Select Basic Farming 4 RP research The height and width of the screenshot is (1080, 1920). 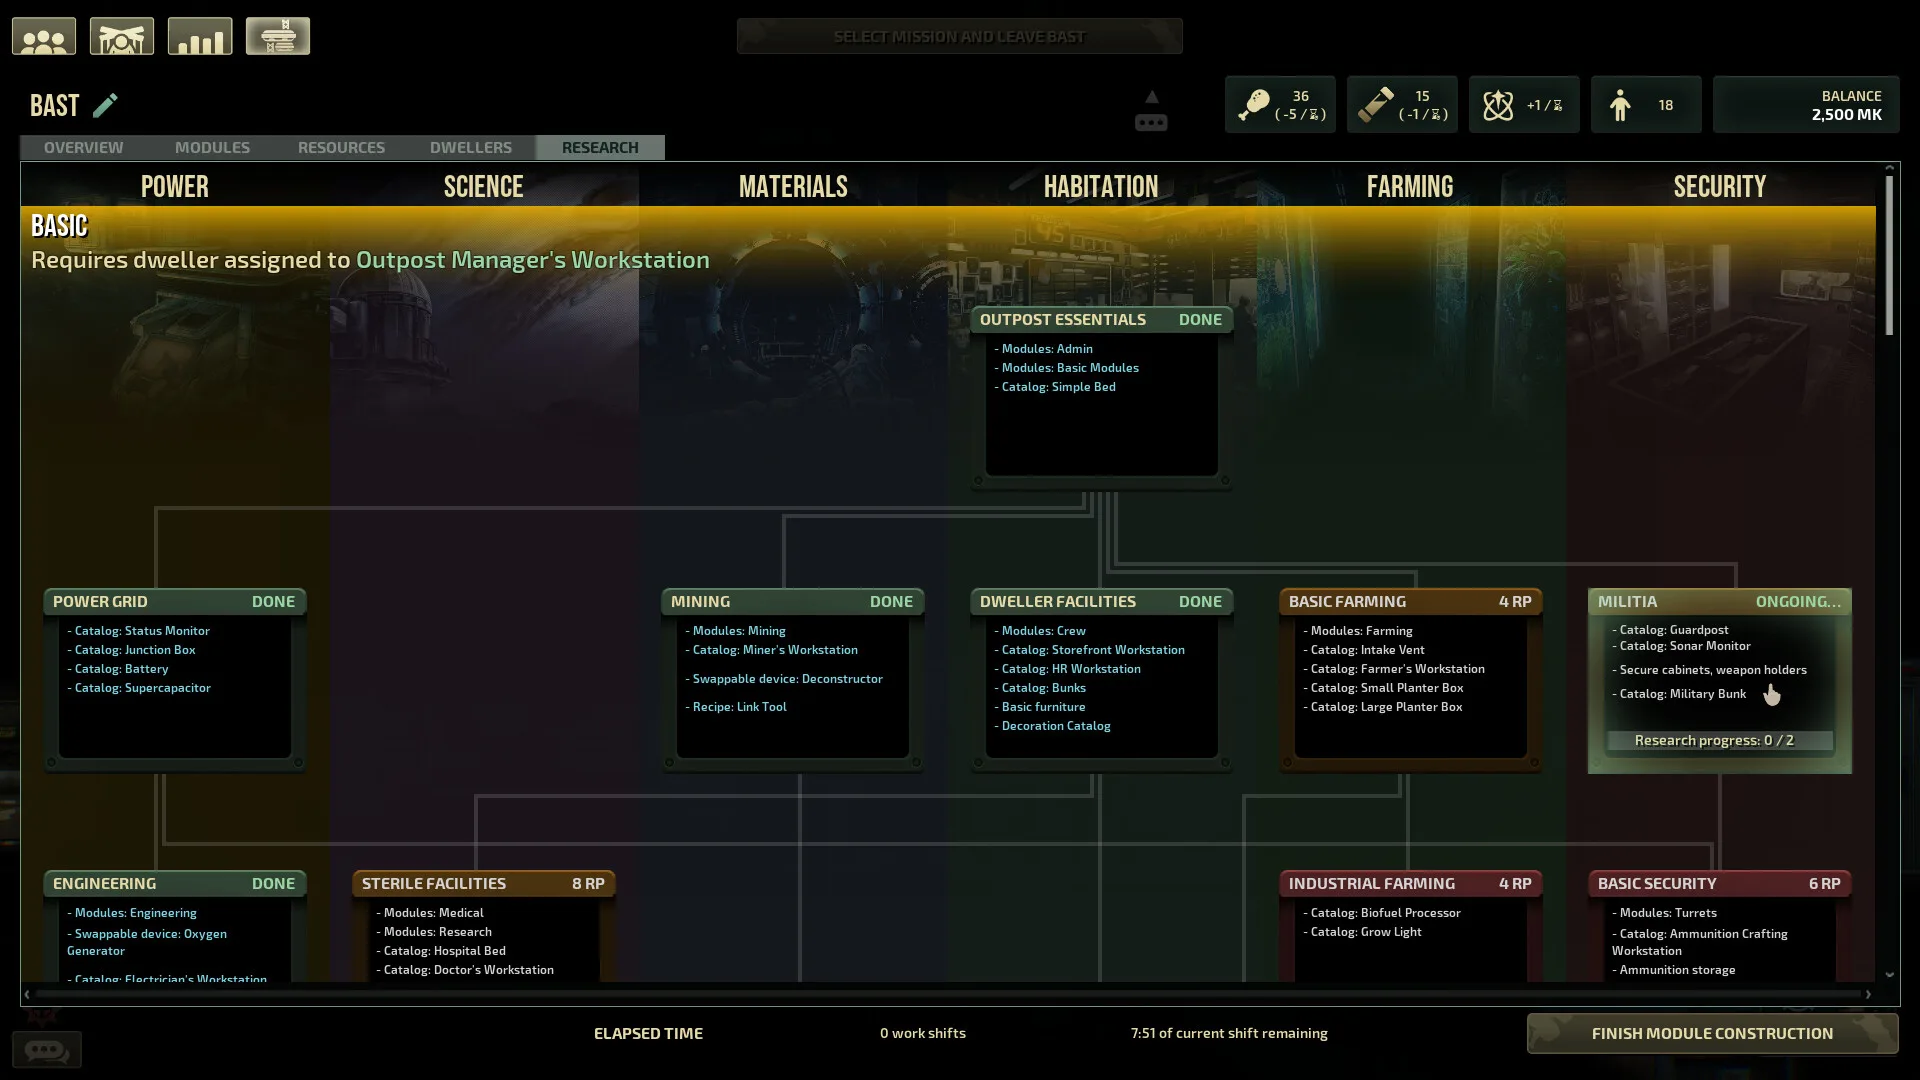pos(1410,680)
